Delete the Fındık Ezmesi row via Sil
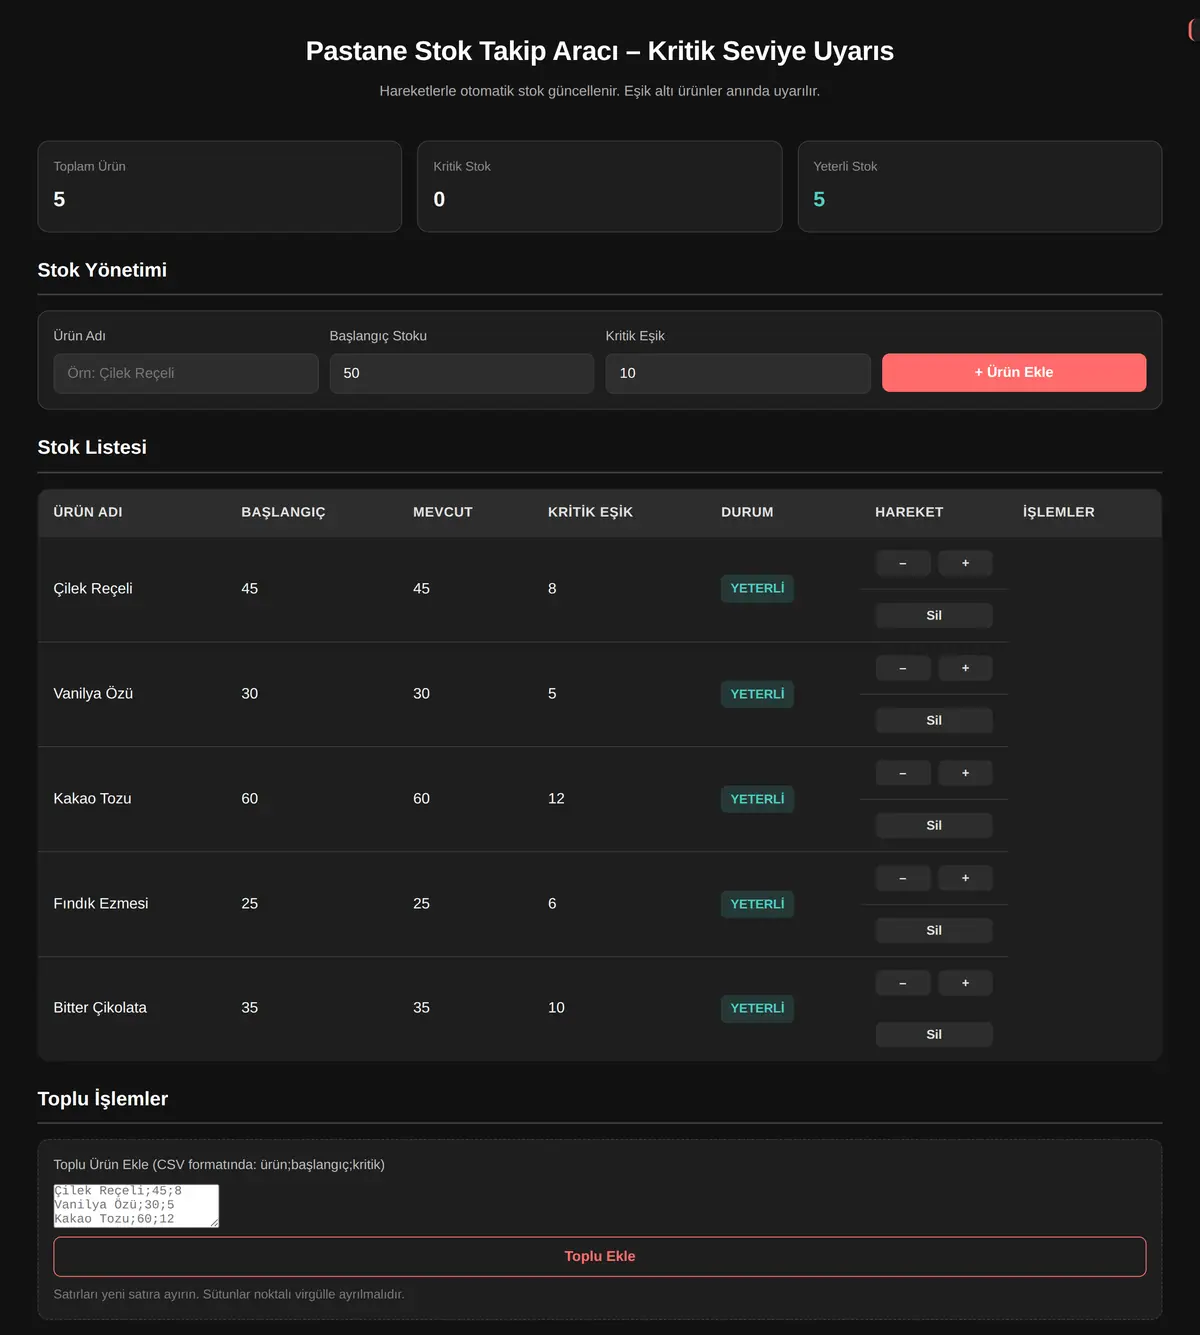 pyautogui.click(x=934, y=930)
